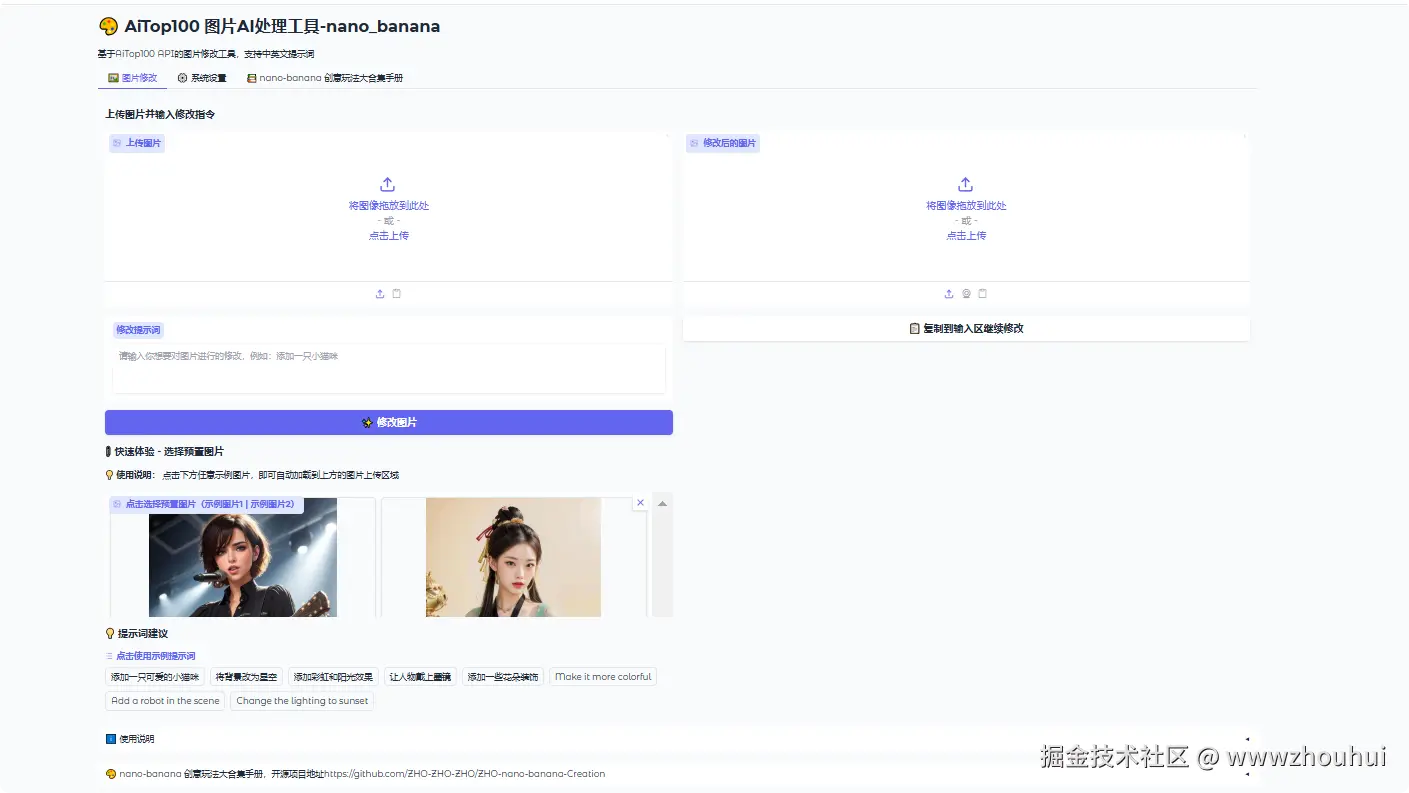Click clipboard paste icon below 上传图片 panel
This screenshot has width=1409, height=793.
pyautogui.click(x=397, y=294)
